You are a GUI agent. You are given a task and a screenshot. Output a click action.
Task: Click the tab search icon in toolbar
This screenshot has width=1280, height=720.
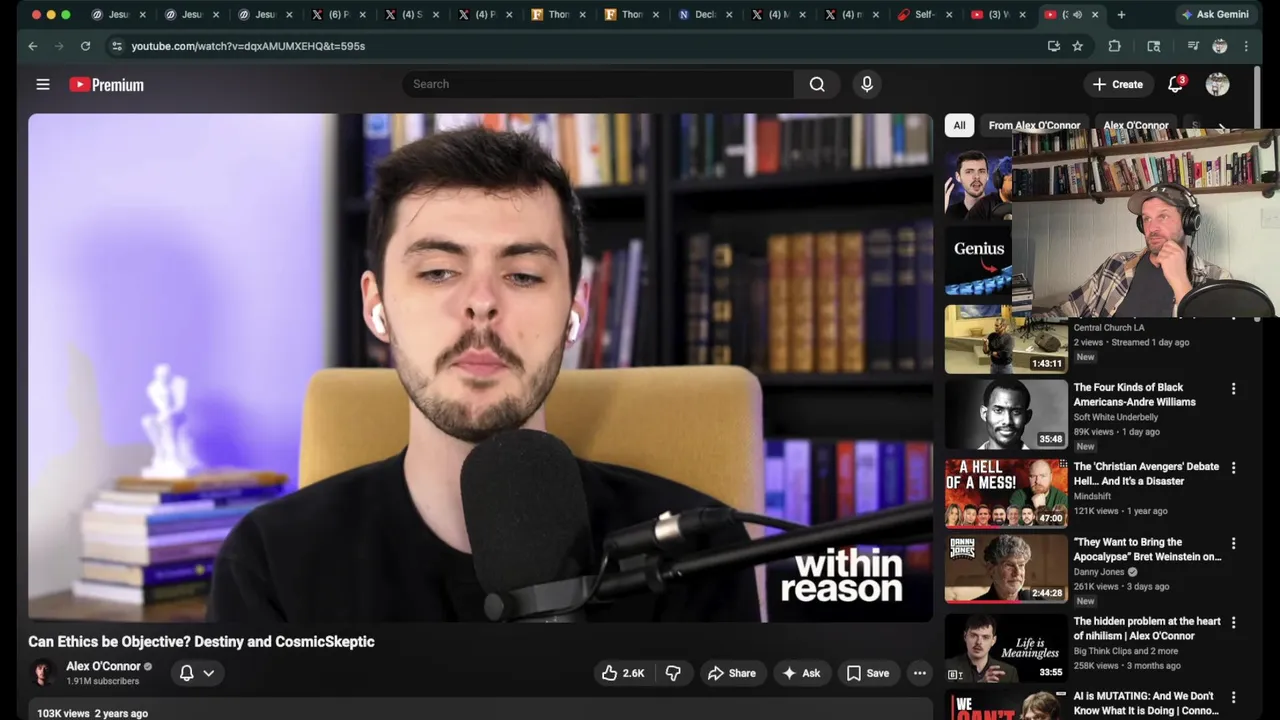tap(1154, 46)
